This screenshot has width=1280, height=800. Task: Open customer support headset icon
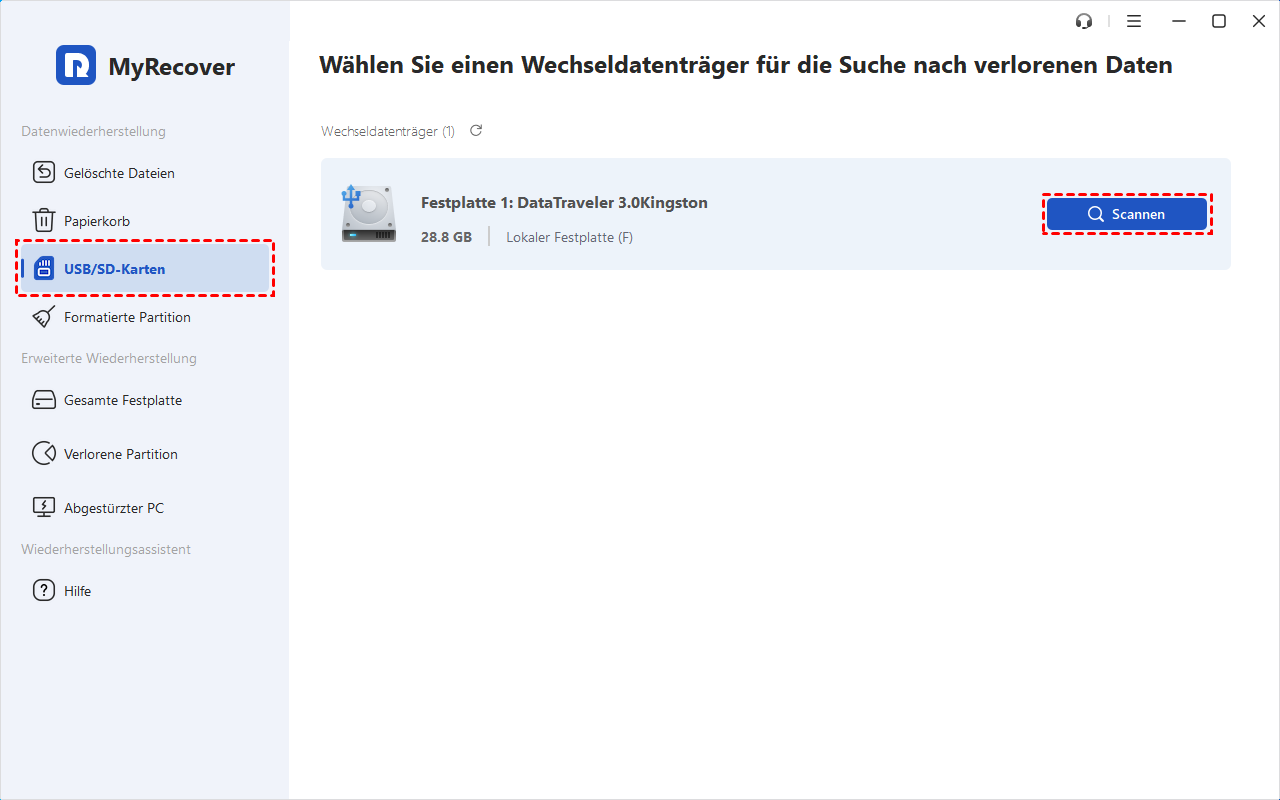[1083, 21]
